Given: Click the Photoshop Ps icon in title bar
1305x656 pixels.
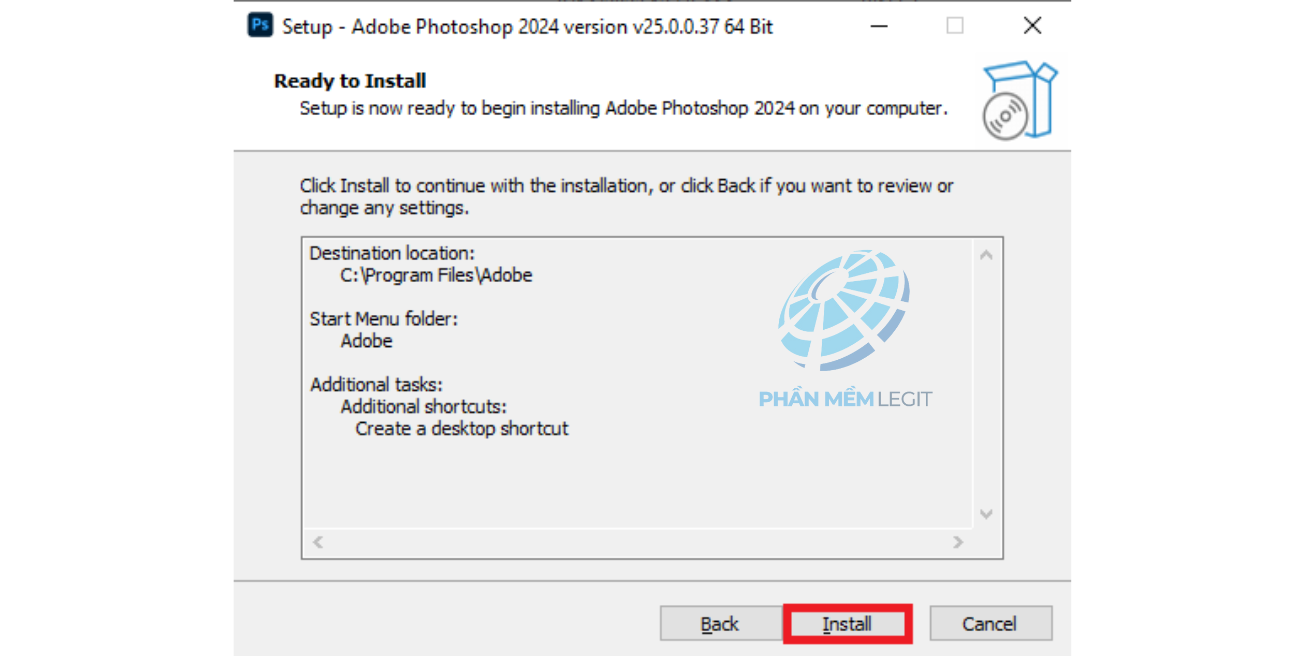Looking at the screenshot, I should (x=260, y=25).
